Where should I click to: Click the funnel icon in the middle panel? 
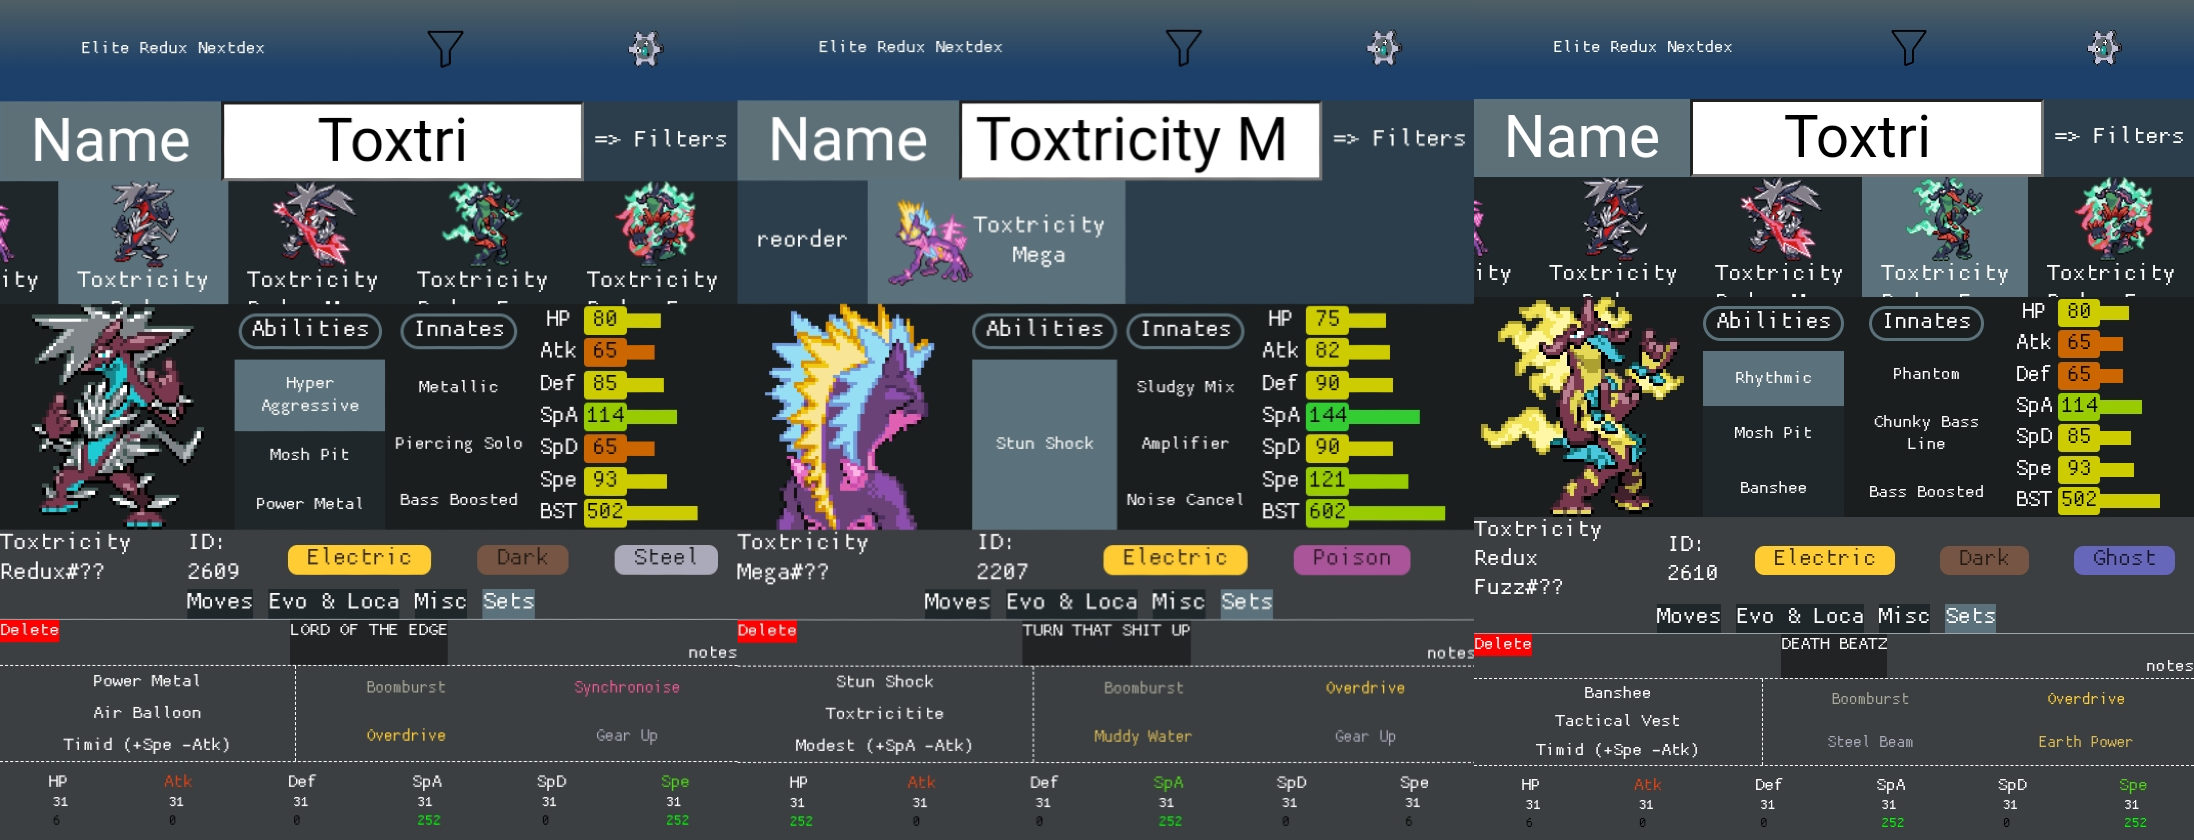click(1183, 47)
